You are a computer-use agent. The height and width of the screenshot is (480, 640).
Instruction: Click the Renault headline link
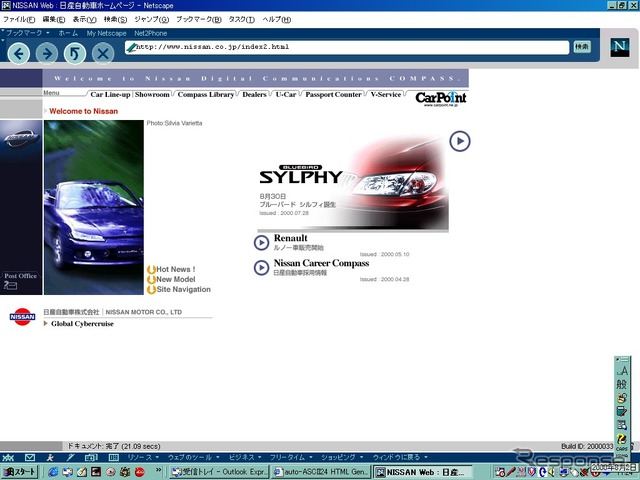(291, 238)
